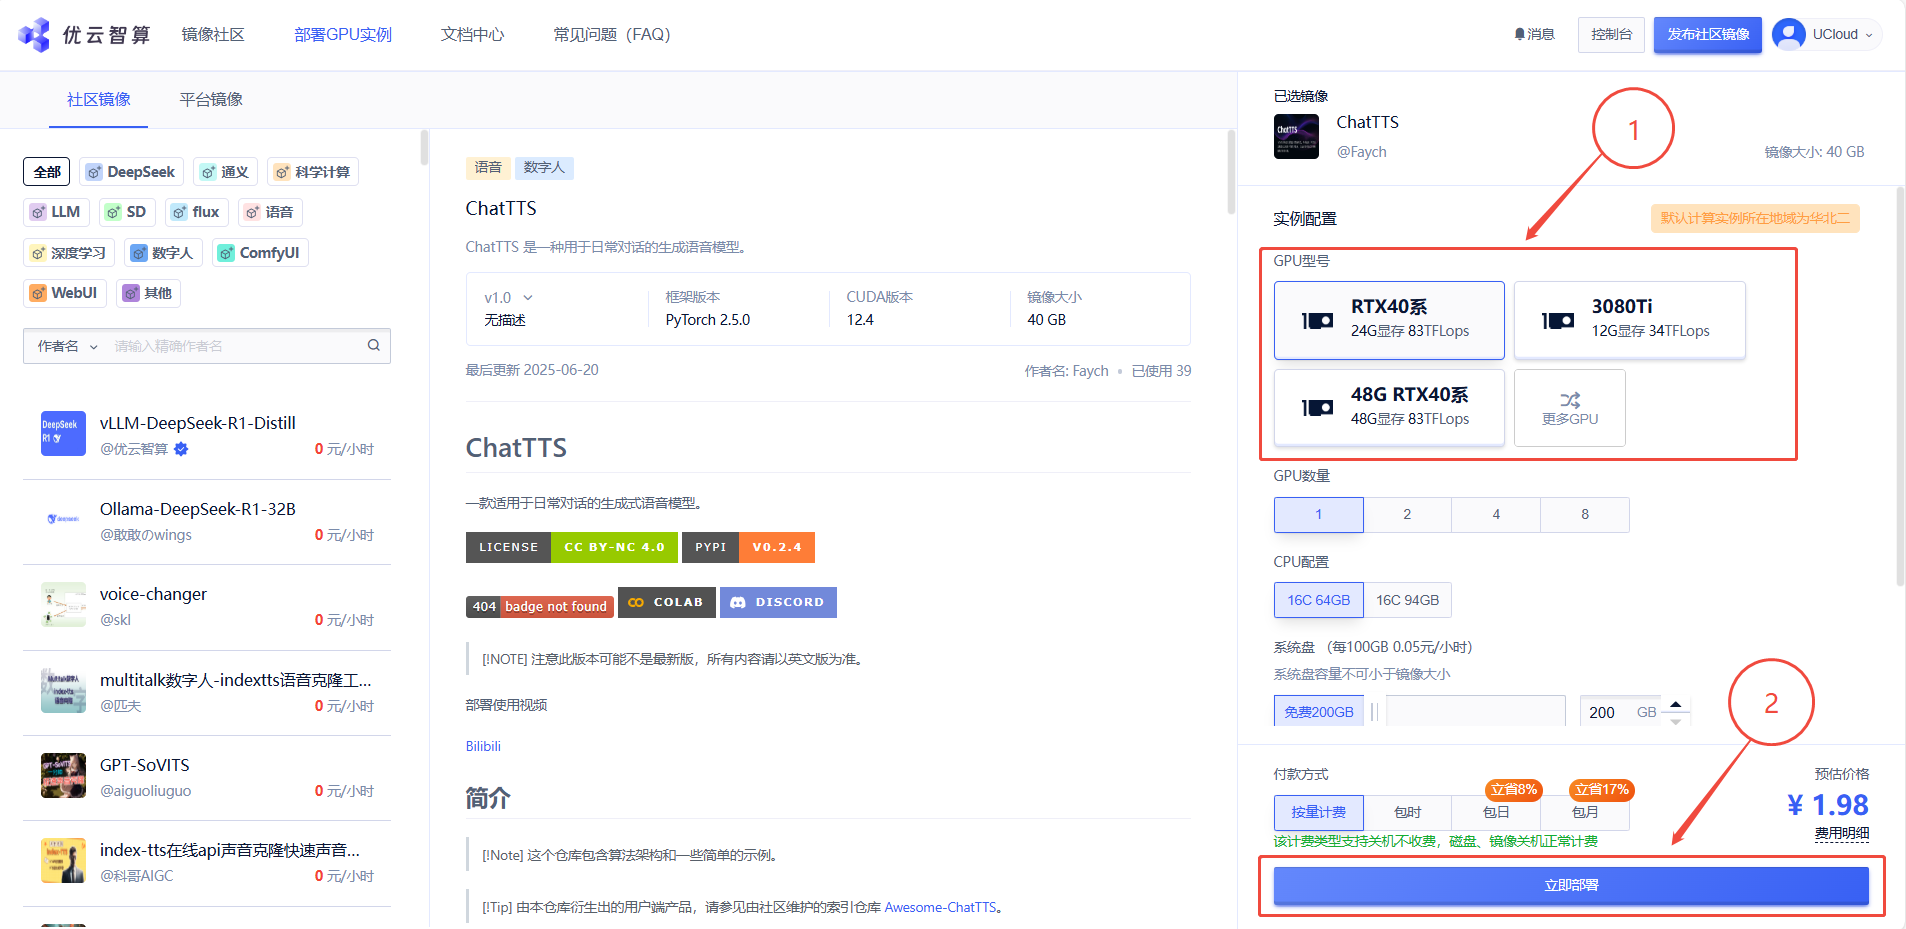
Task: Click the 更多GPU shuffle icon
Action: coord(1570,399)
